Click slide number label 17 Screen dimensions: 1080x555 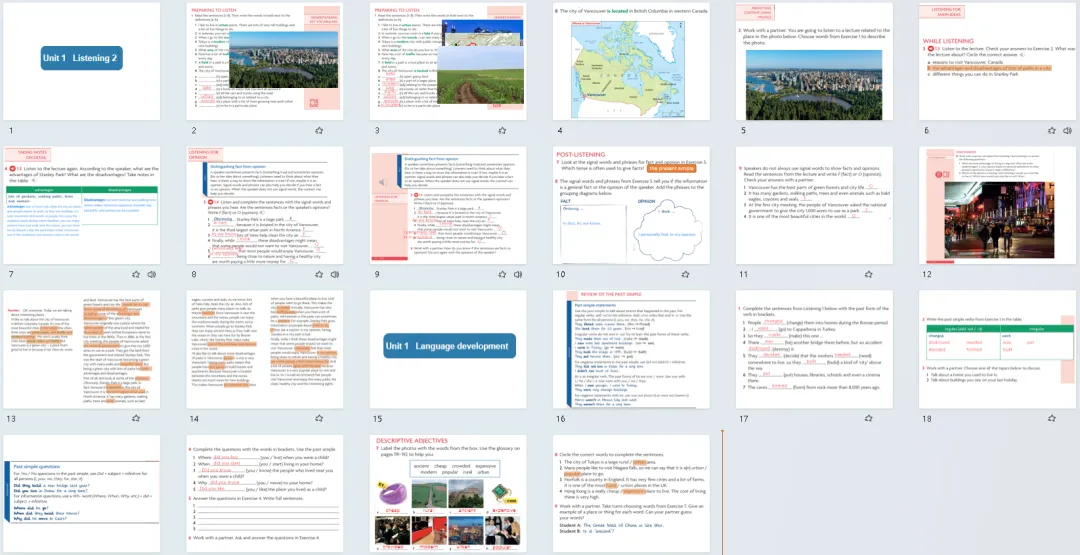[x=744, y=418]
